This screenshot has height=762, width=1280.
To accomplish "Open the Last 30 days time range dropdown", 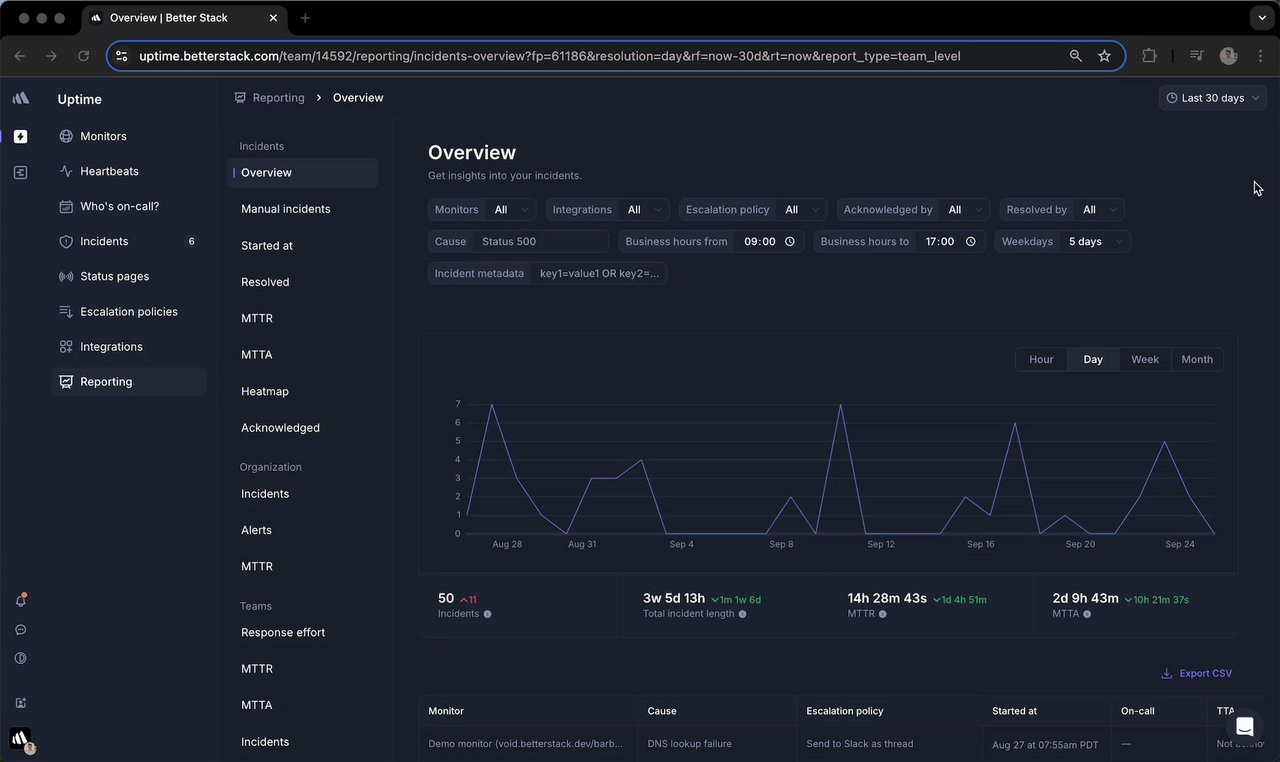I will point(1212,98).
